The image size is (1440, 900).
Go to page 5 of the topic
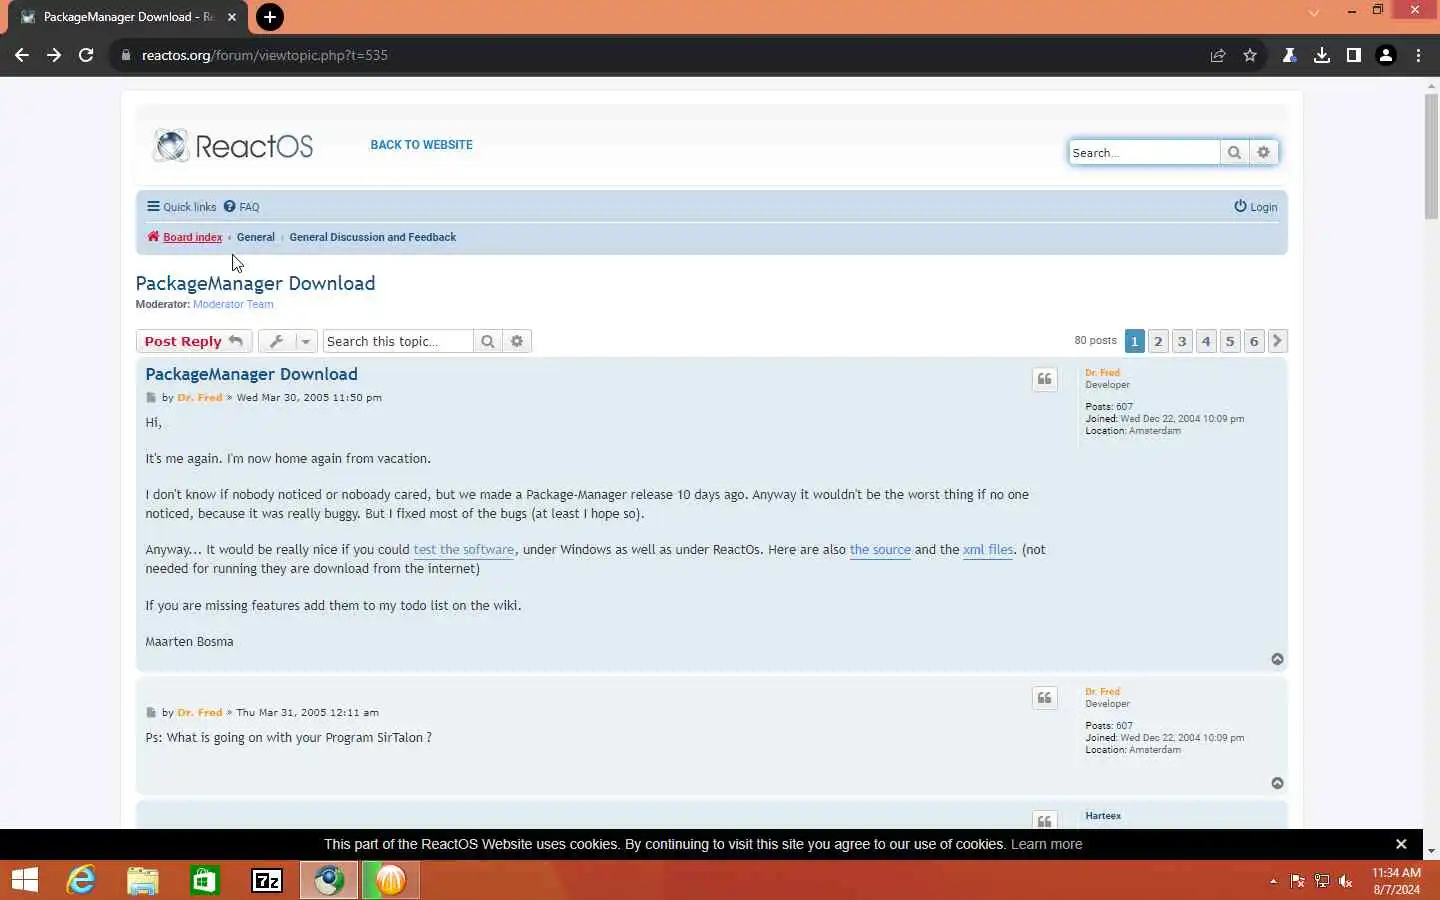pyautogui.click(x=1230, y=341)
